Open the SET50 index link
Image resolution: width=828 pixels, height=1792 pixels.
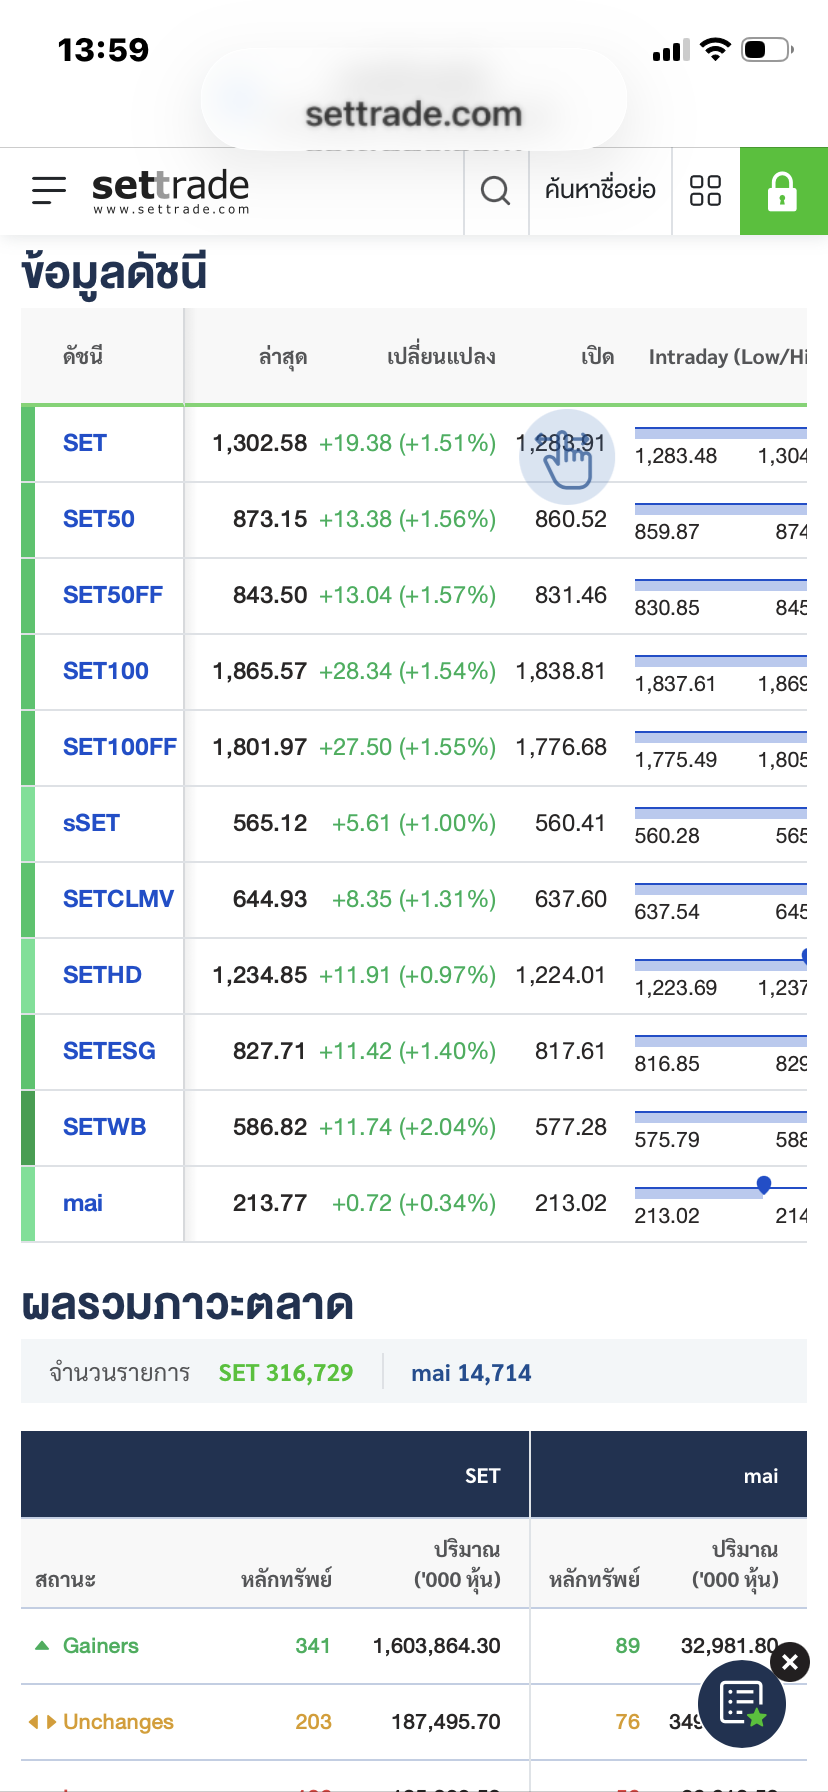click(x=98, y=519)
